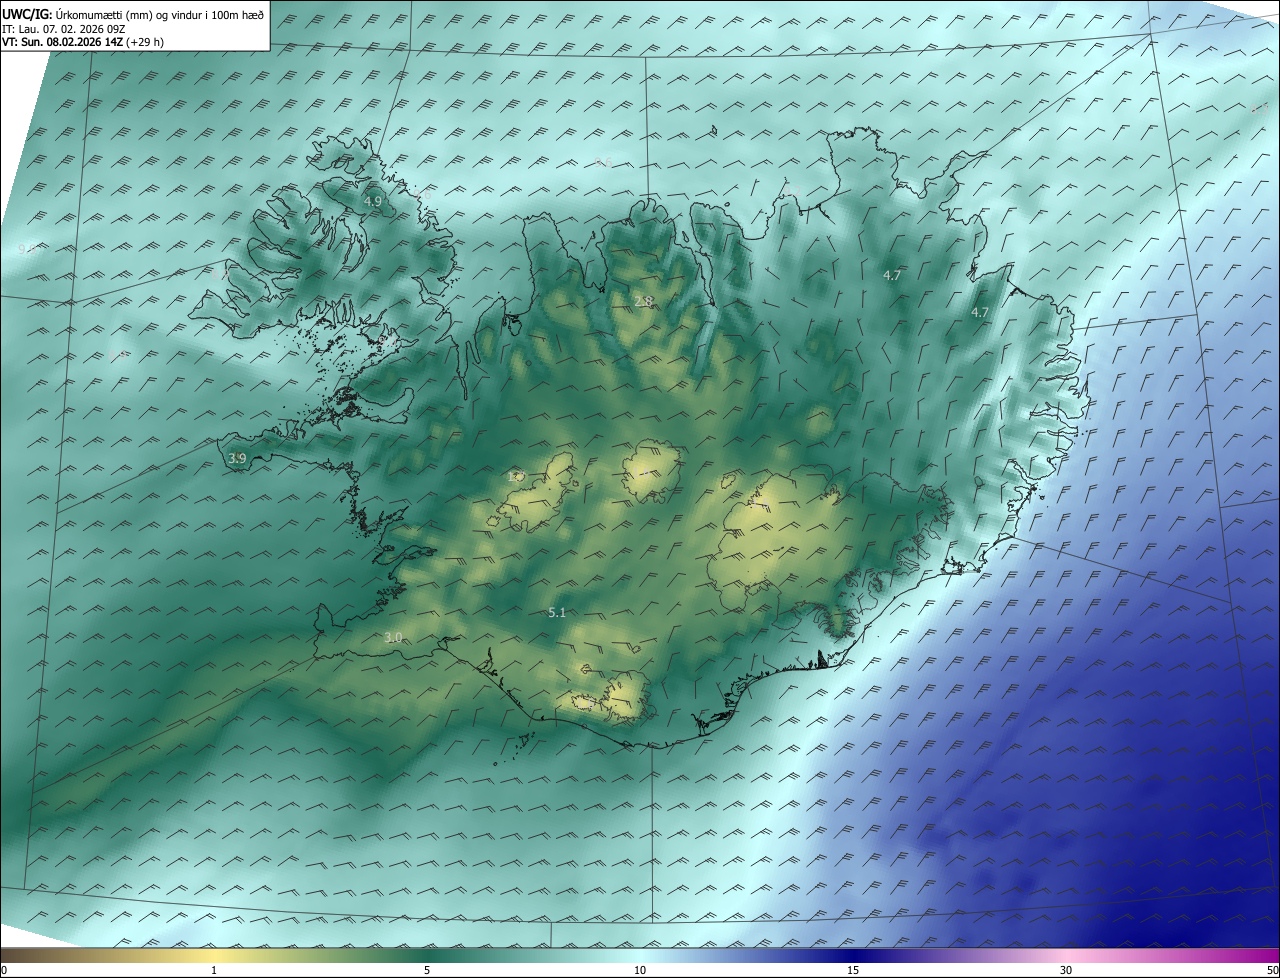Screen dimensions: 1280x978
Task: Click the 2.8 precipitation value in north Iceland
Action: point(644,301)
